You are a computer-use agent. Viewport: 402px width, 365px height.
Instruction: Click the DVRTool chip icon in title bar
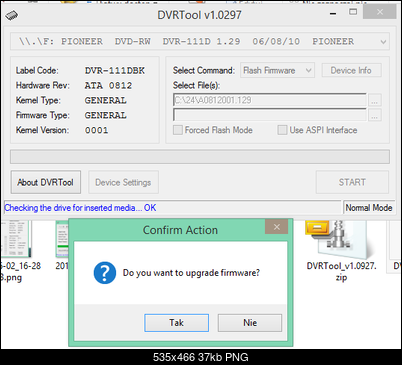12,15
